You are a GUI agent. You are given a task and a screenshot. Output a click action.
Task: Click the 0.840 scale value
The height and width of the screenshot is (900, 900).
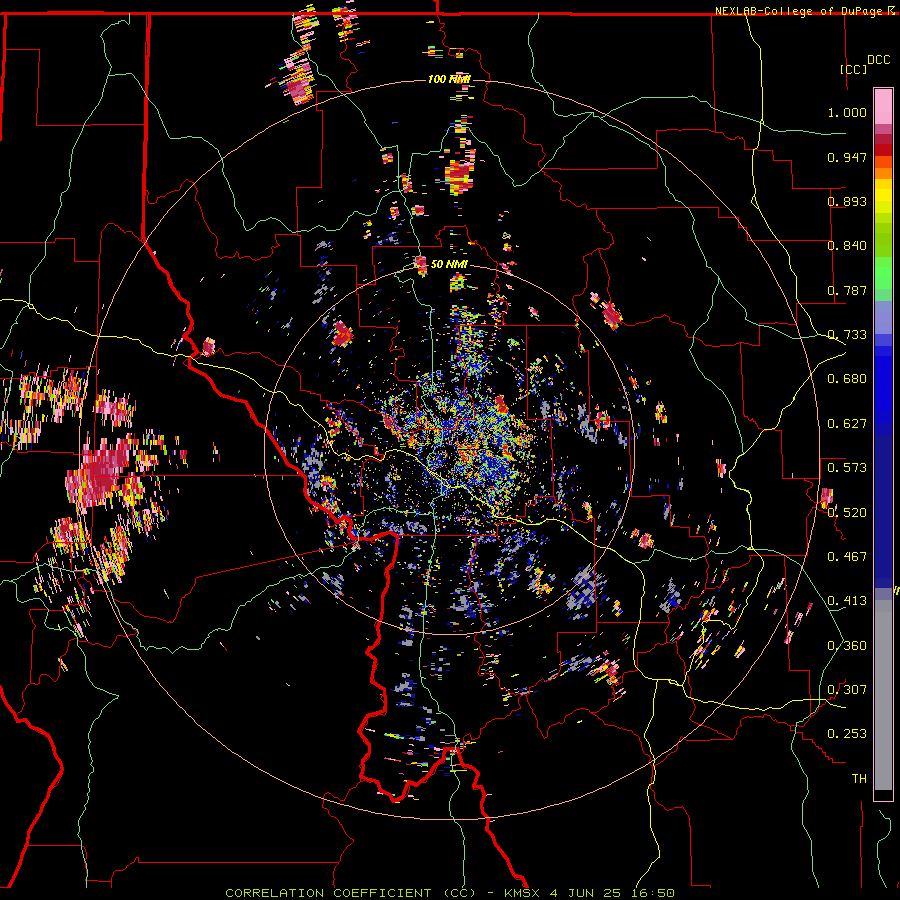click(x=847, y=246)
